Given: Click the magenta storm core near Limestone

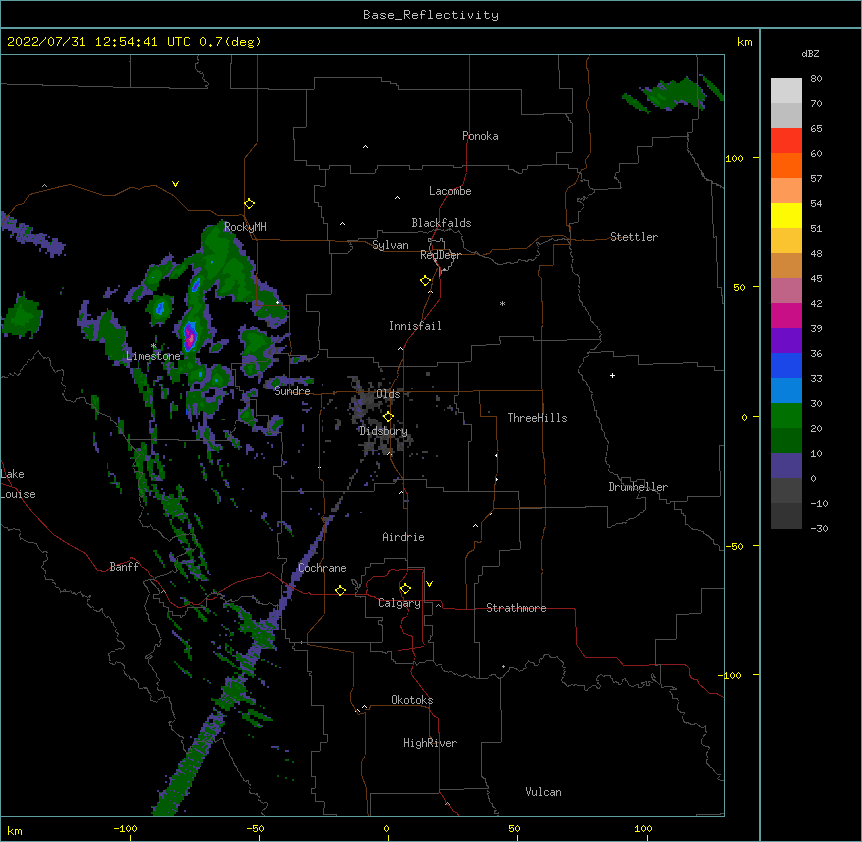Looking at the screenshot, I should [190, 336].
